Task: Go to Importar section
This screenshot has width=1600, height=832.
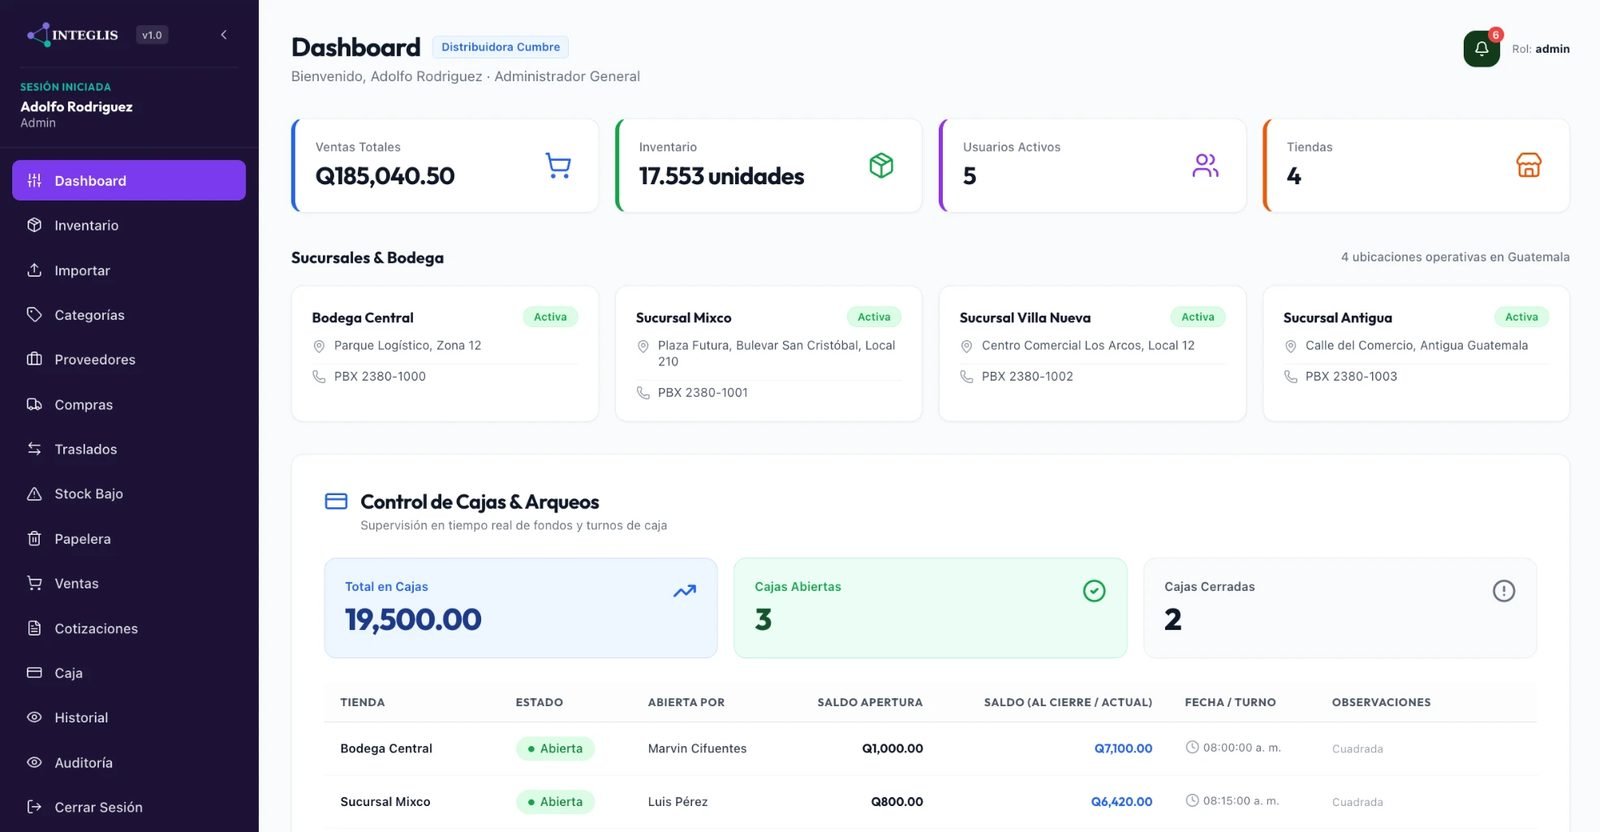Action: coord(129,270)
